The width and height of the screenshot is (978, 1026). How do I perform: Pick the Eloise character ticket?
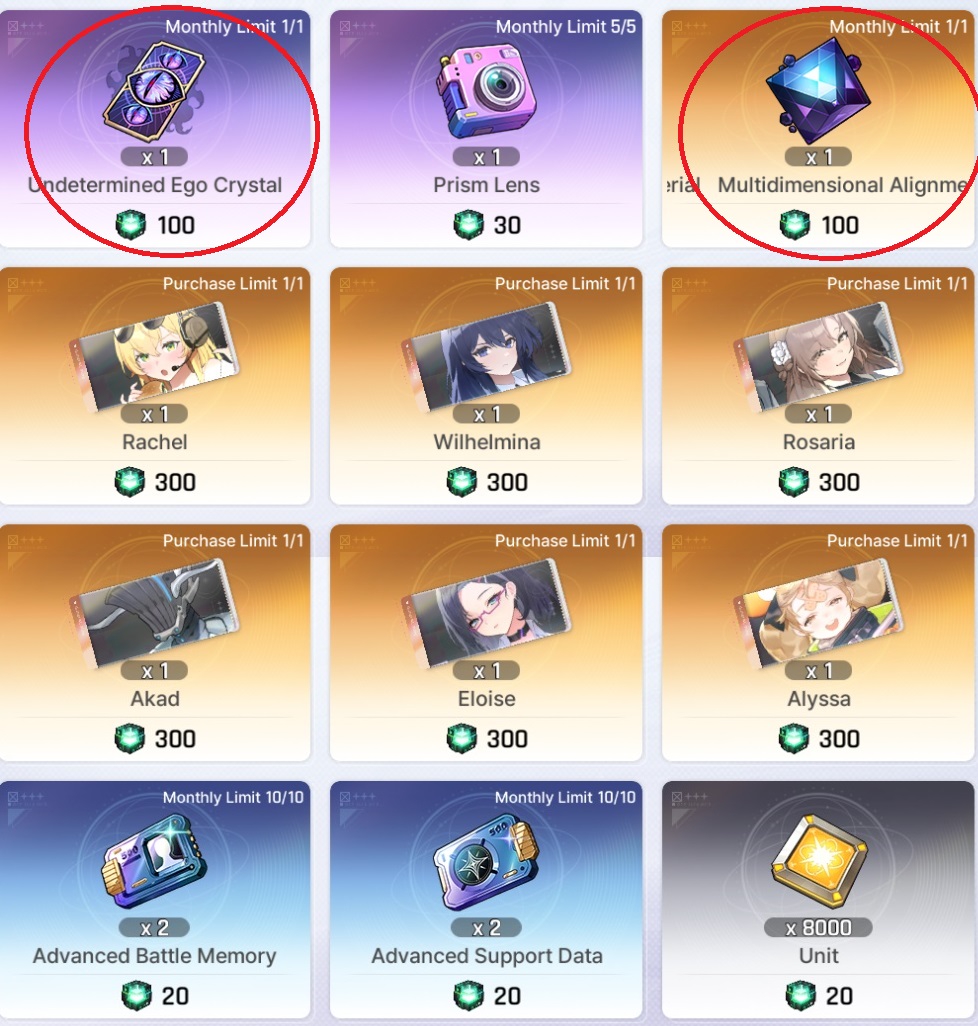[x=486, y=613]
